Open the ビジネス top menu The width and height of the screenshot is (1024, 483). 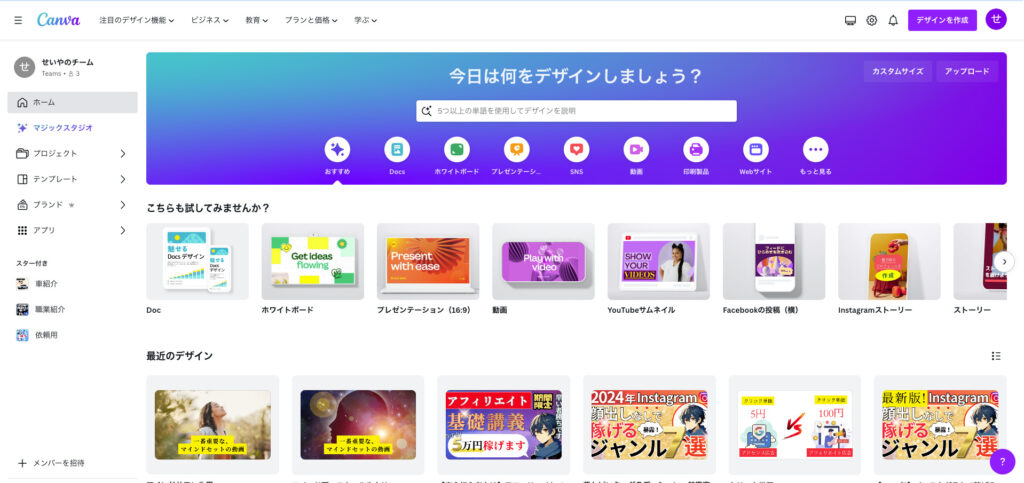[210, 20]
